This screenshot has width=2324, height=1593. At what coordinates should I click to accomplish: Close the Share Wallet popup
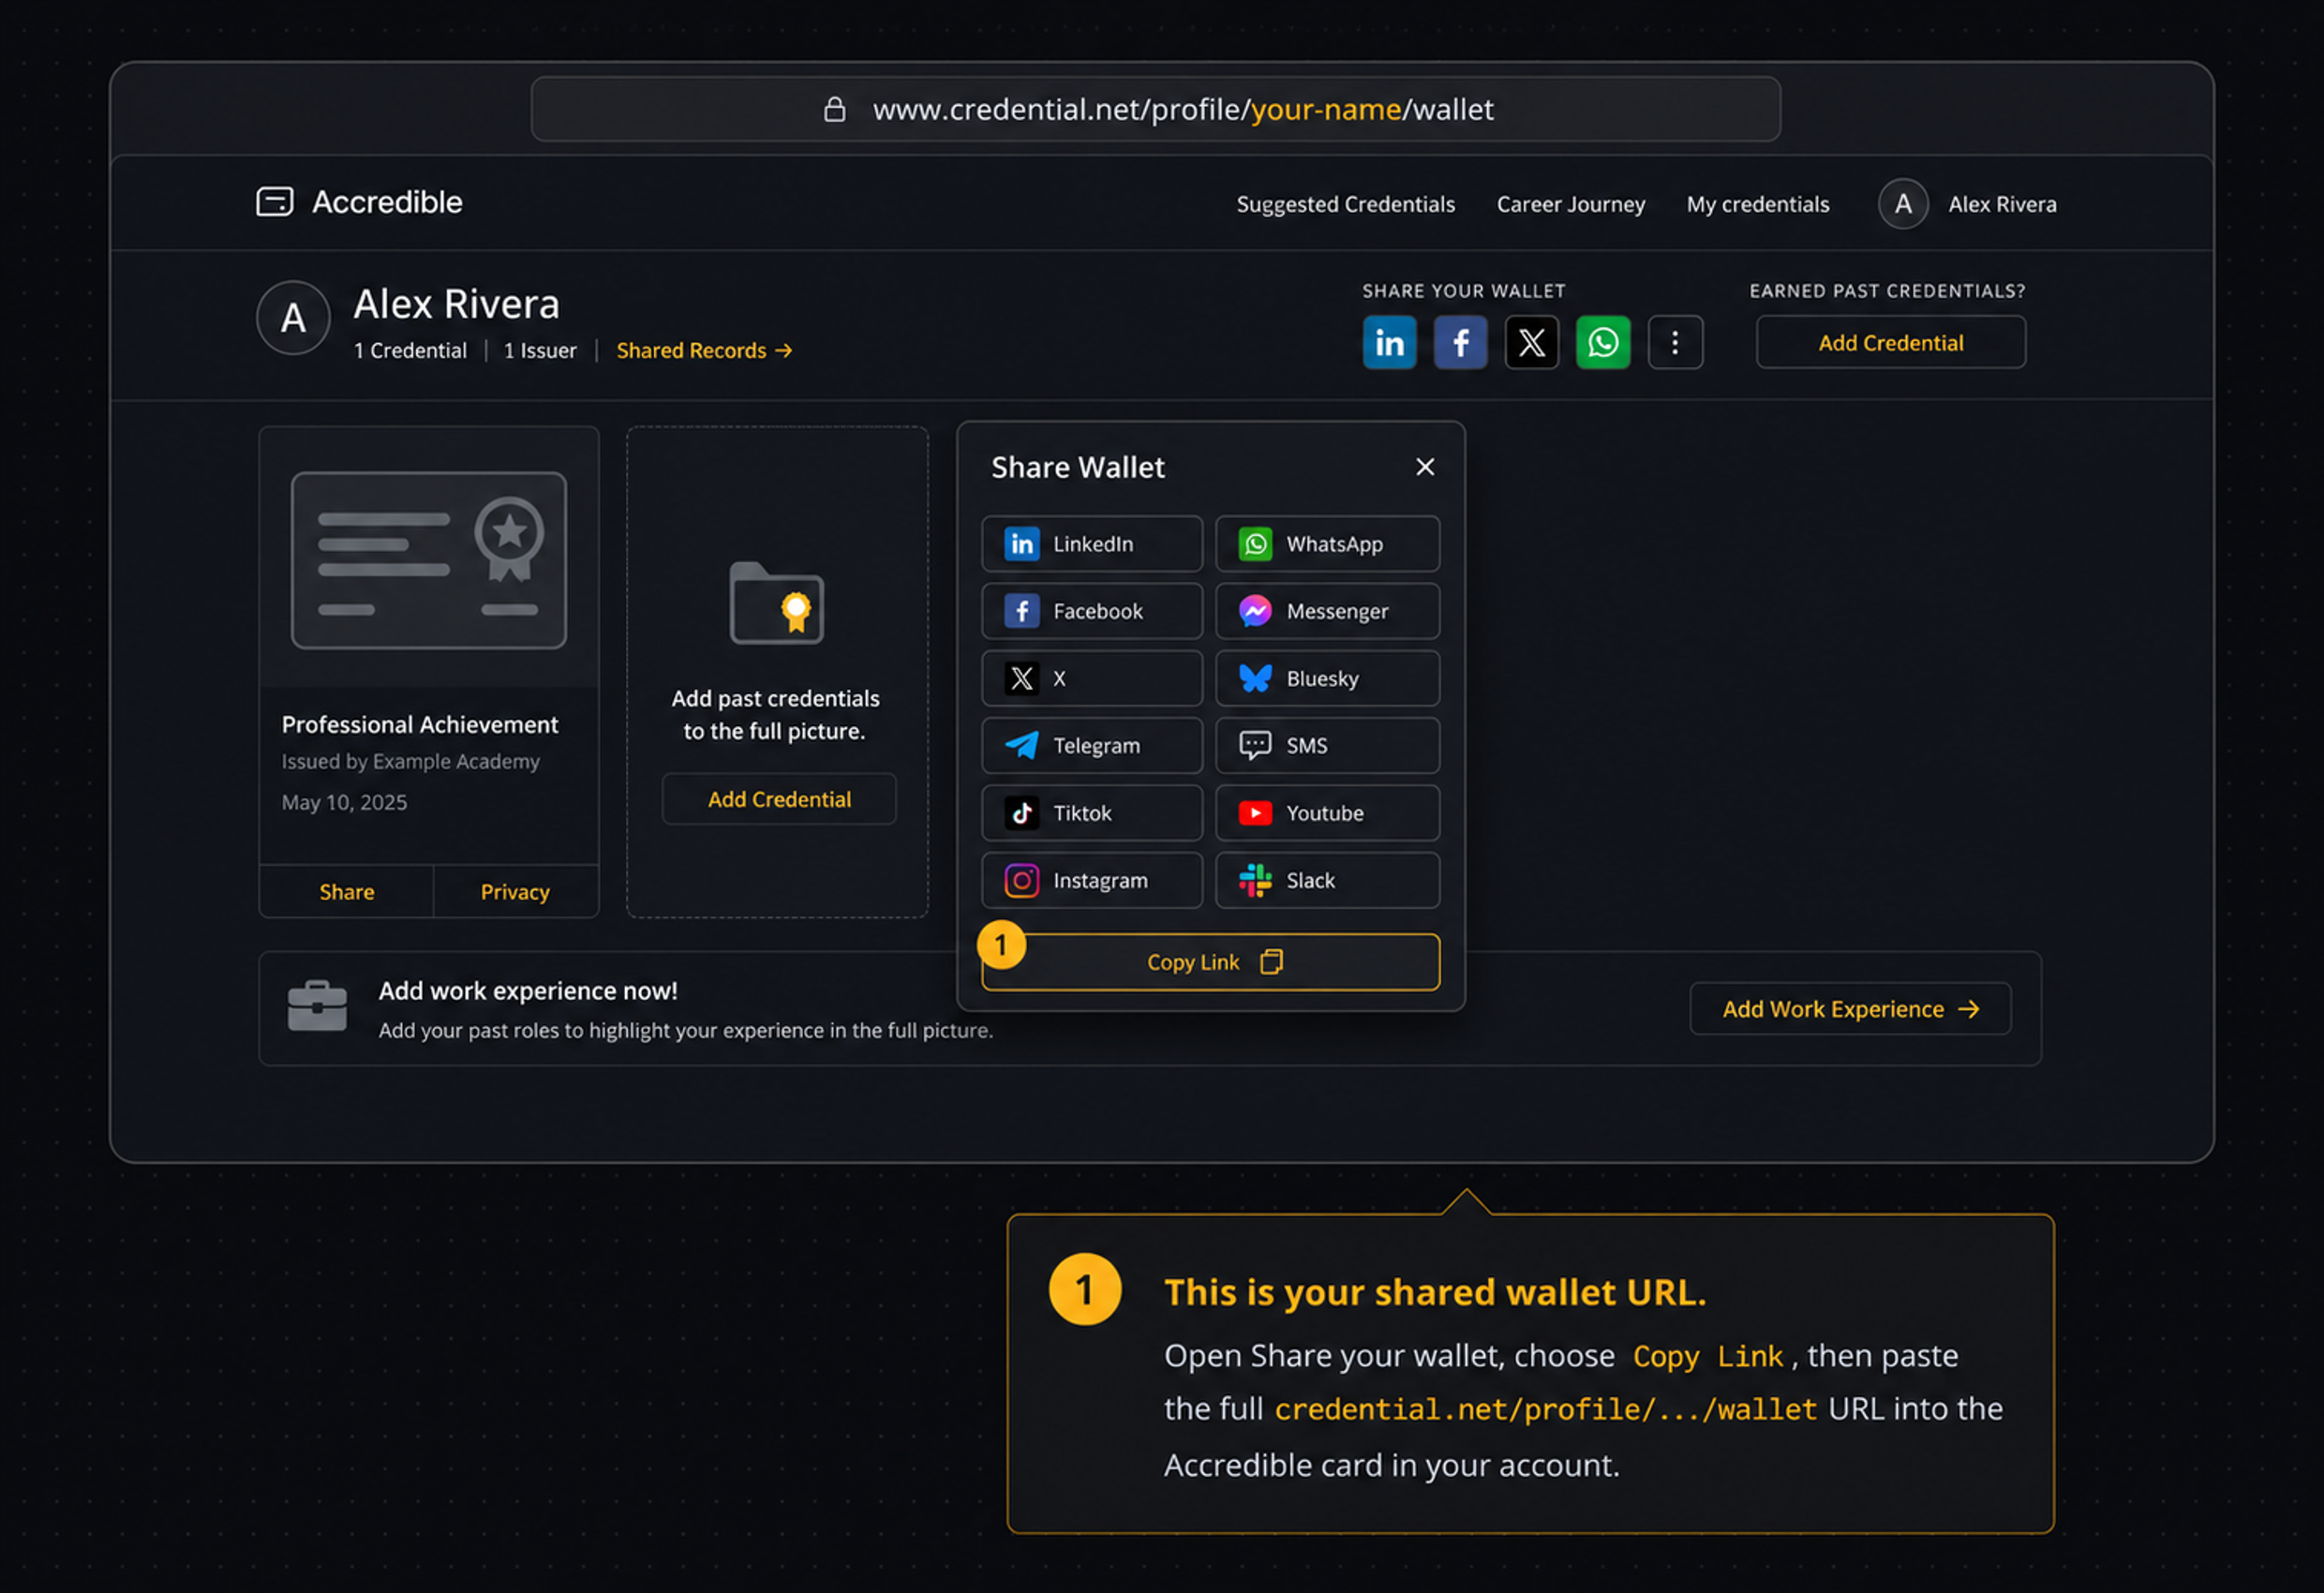1425,467
